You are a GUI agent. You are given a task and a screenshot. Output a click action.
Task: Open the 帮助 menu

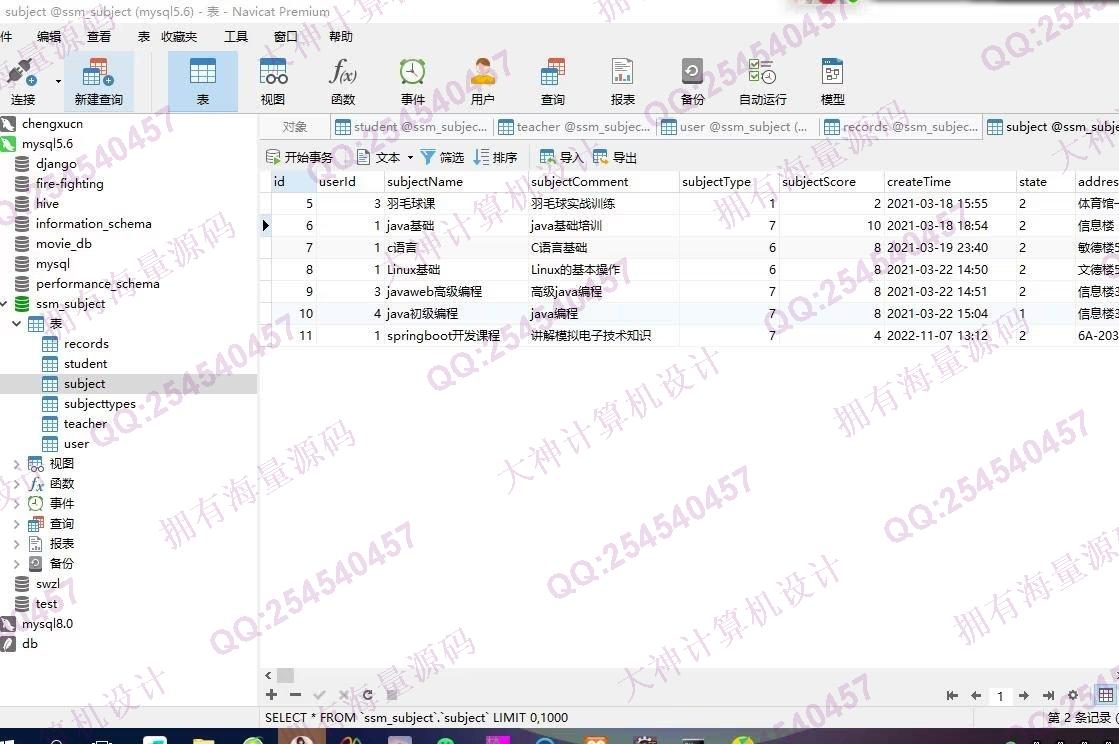click(x=340, y=36)
